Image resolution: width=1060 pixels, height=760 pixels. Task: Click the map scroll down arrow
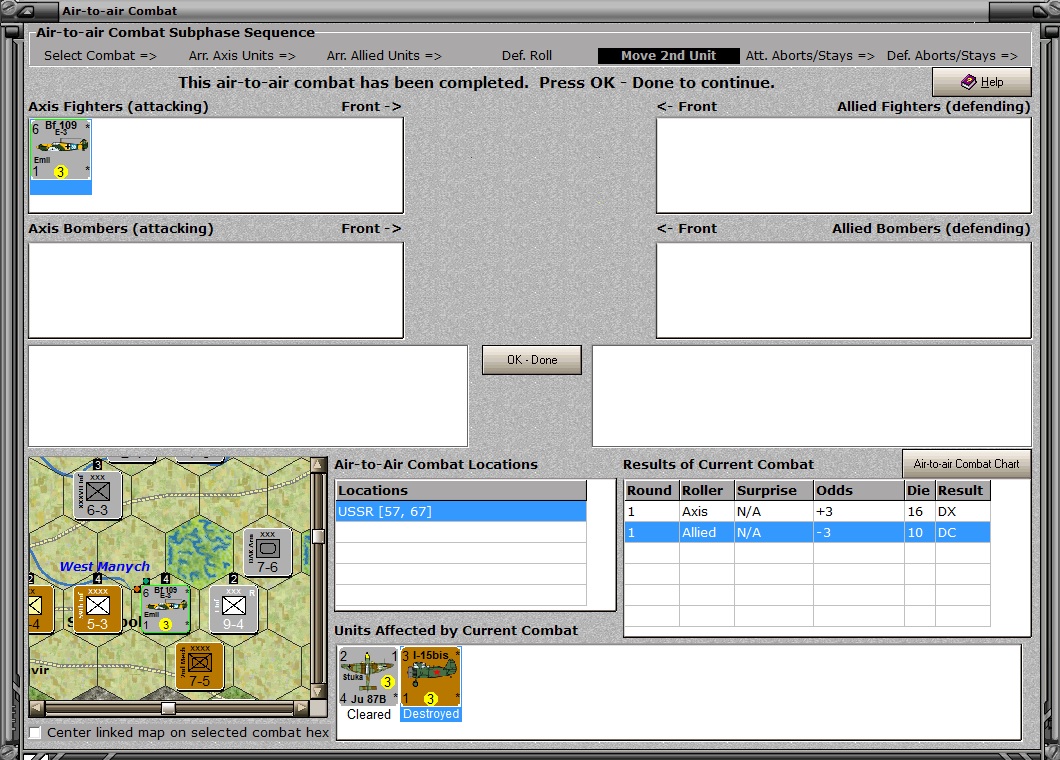318,691
